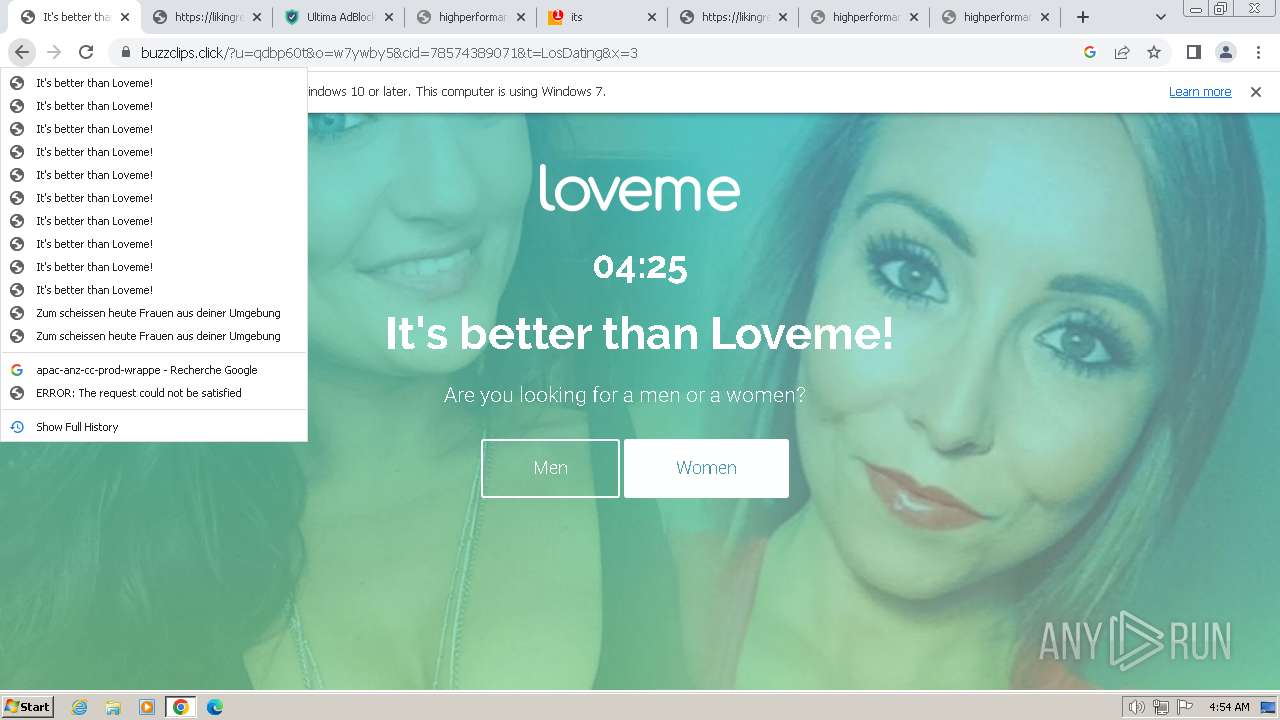1280x720 pixels.
Task: Switch to the 'its' tab
Action: click(x=602, y=17)
